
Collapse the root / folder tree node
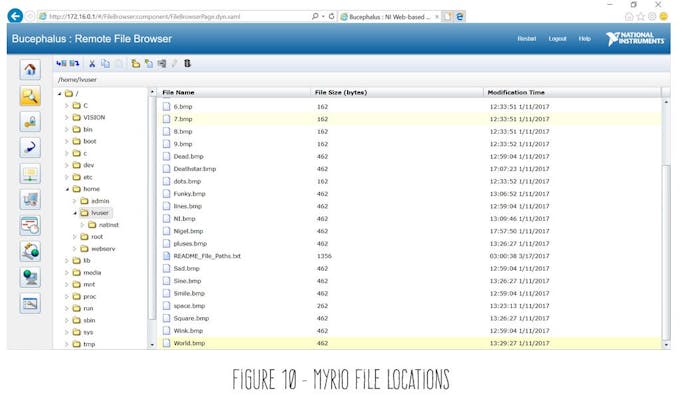click(x=59, y=94)
